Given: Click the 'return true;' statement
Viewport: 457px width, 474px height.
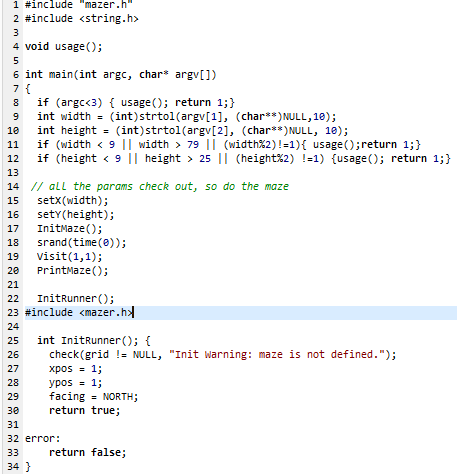Looking at the screenshot, I should [85, 411].
